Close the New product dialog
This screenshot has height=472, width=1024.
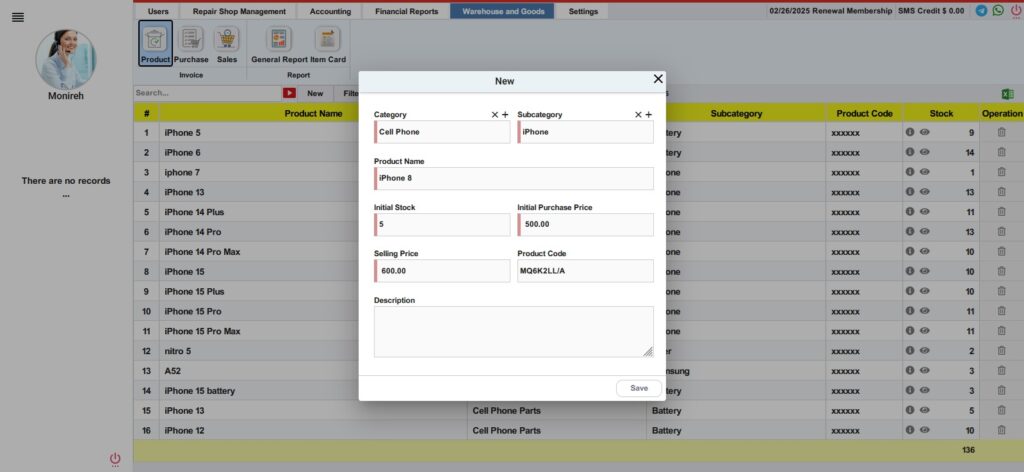point(658,78)
